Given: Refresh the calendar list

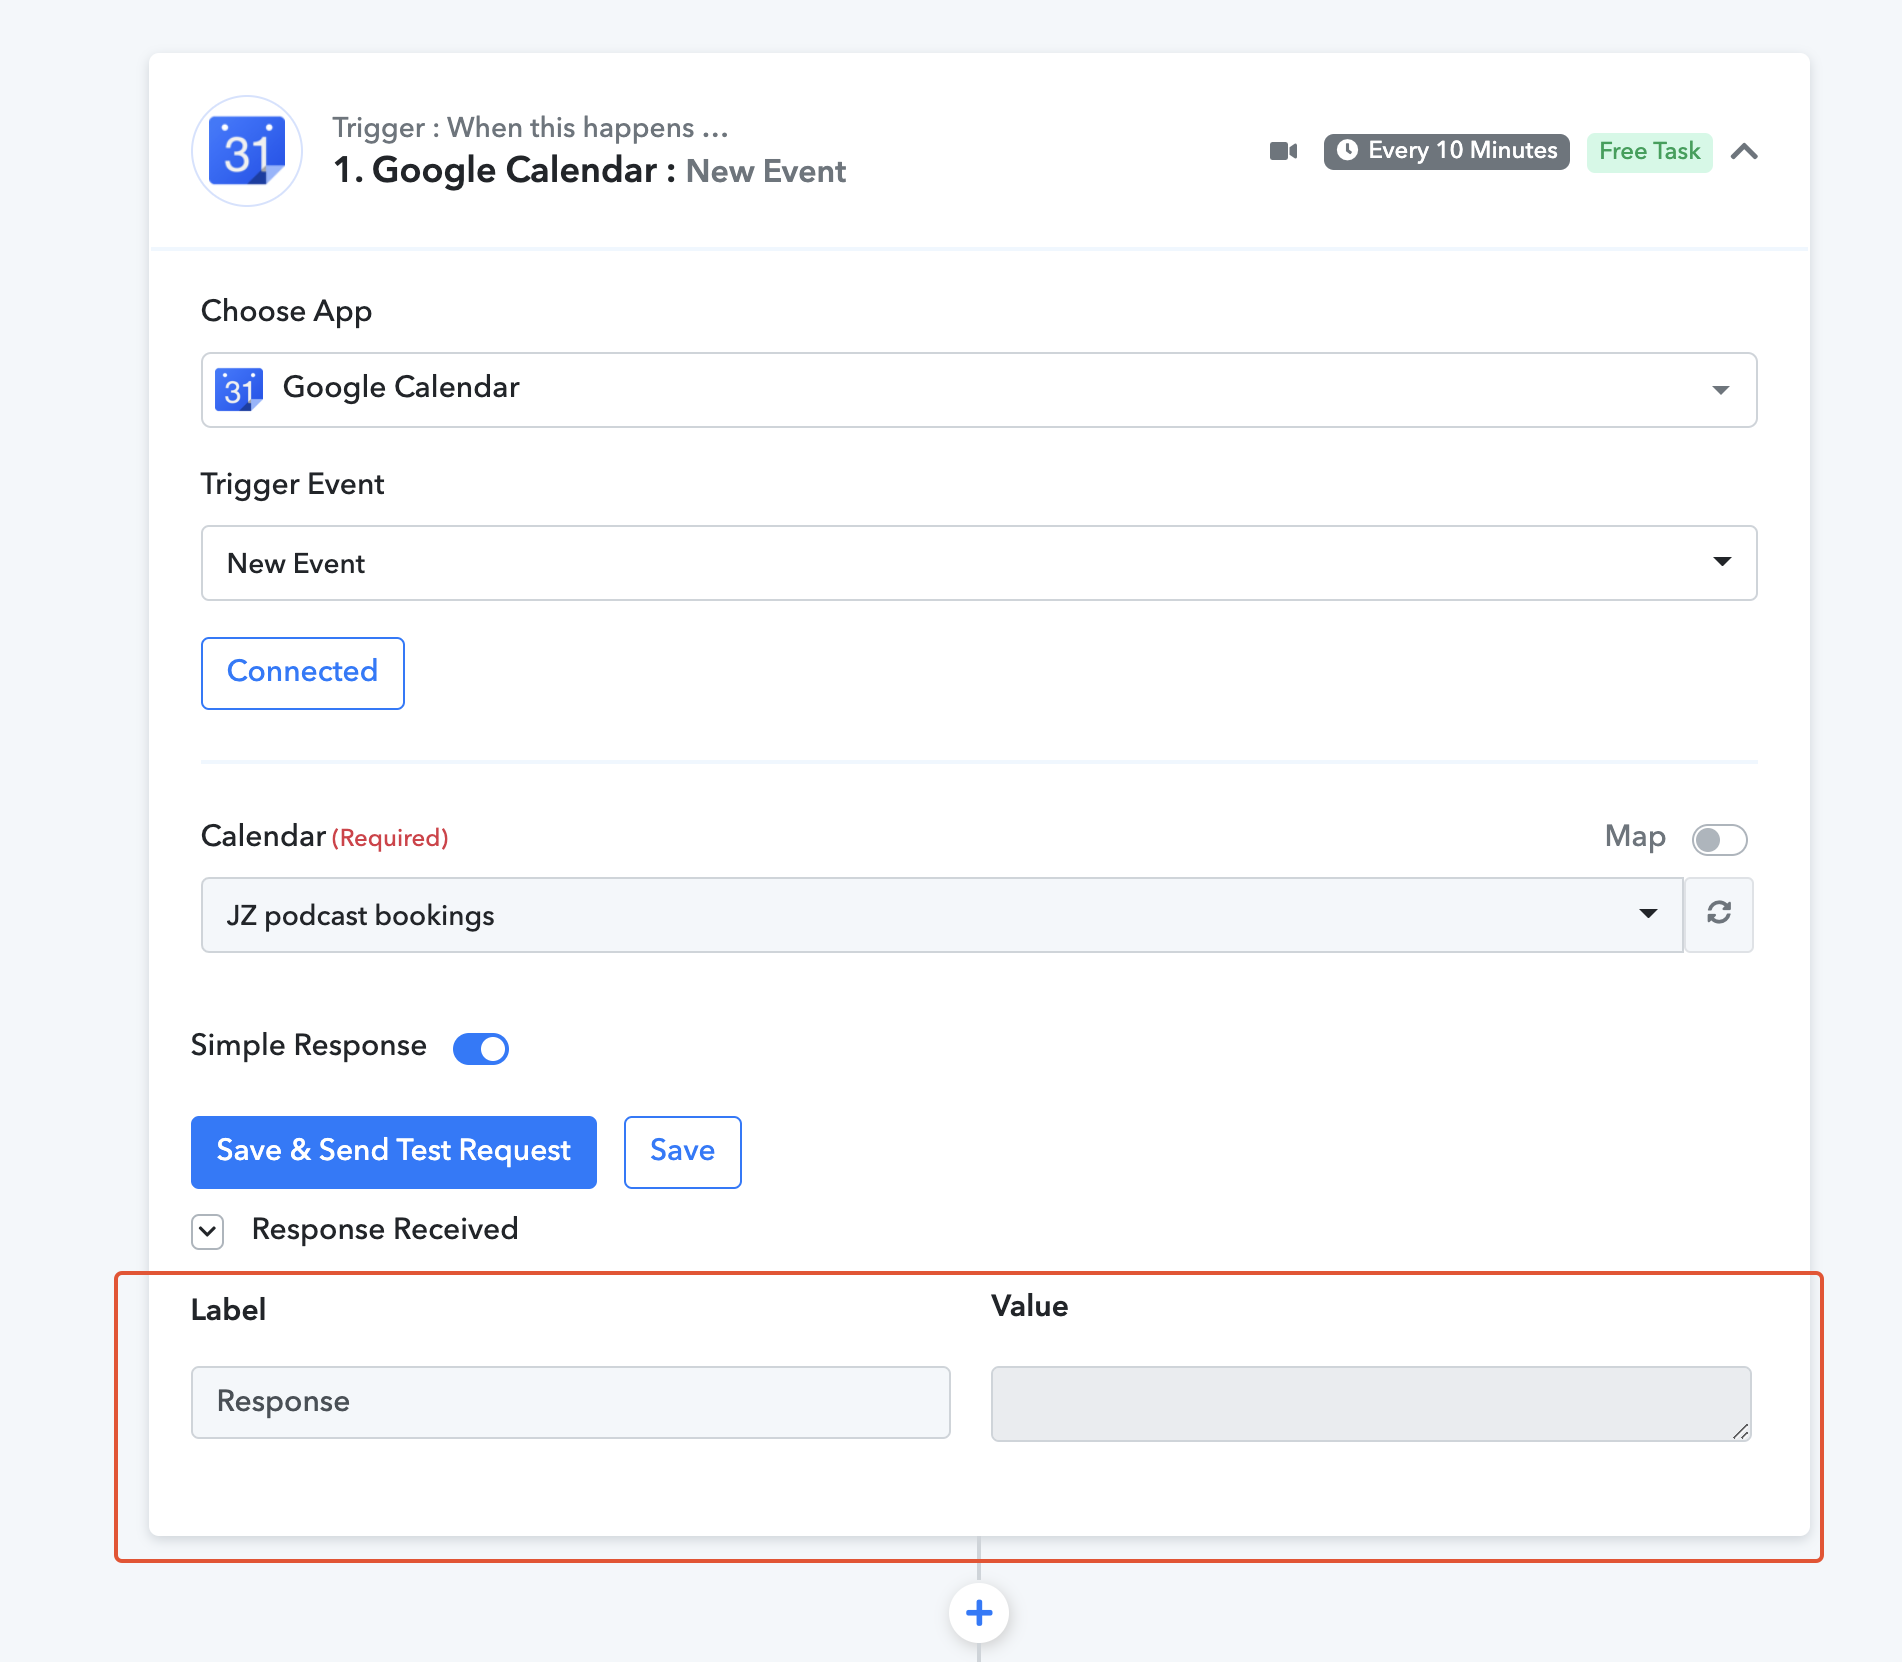Looking at the screenshot, I should click(1719, 913).
